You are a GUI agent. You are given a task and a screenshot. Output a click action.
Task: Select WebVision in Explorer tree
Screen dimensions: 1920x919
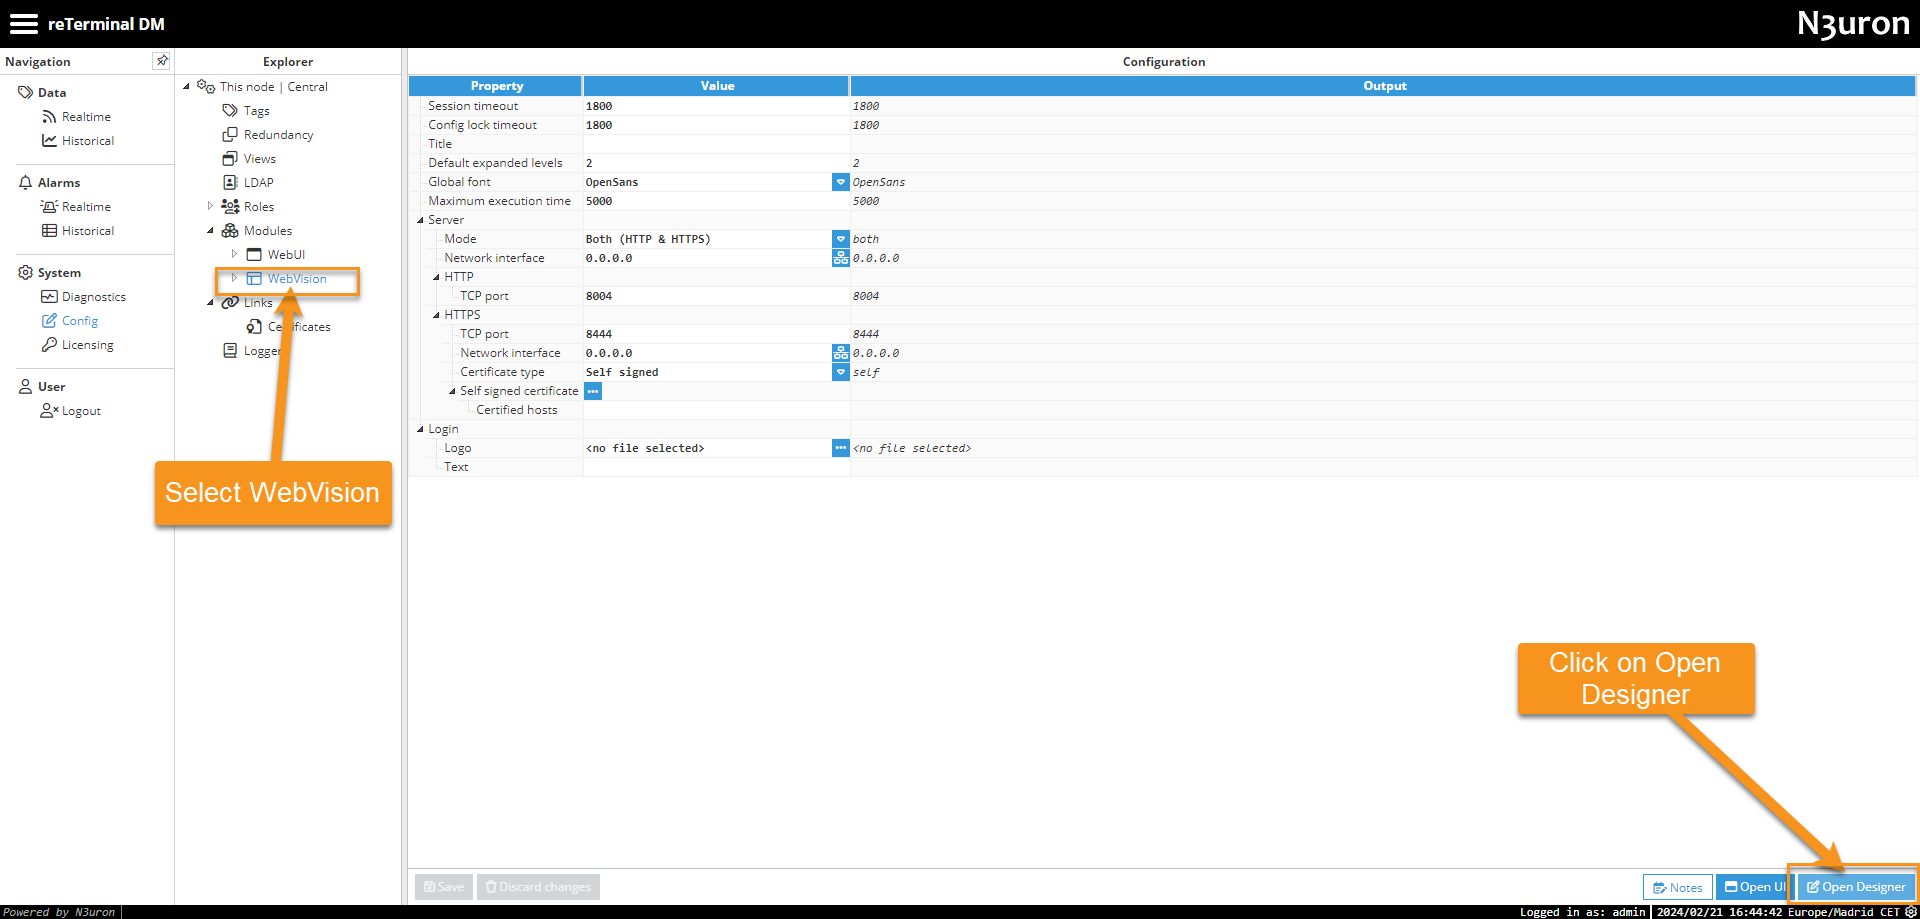[x=297, y=279]
